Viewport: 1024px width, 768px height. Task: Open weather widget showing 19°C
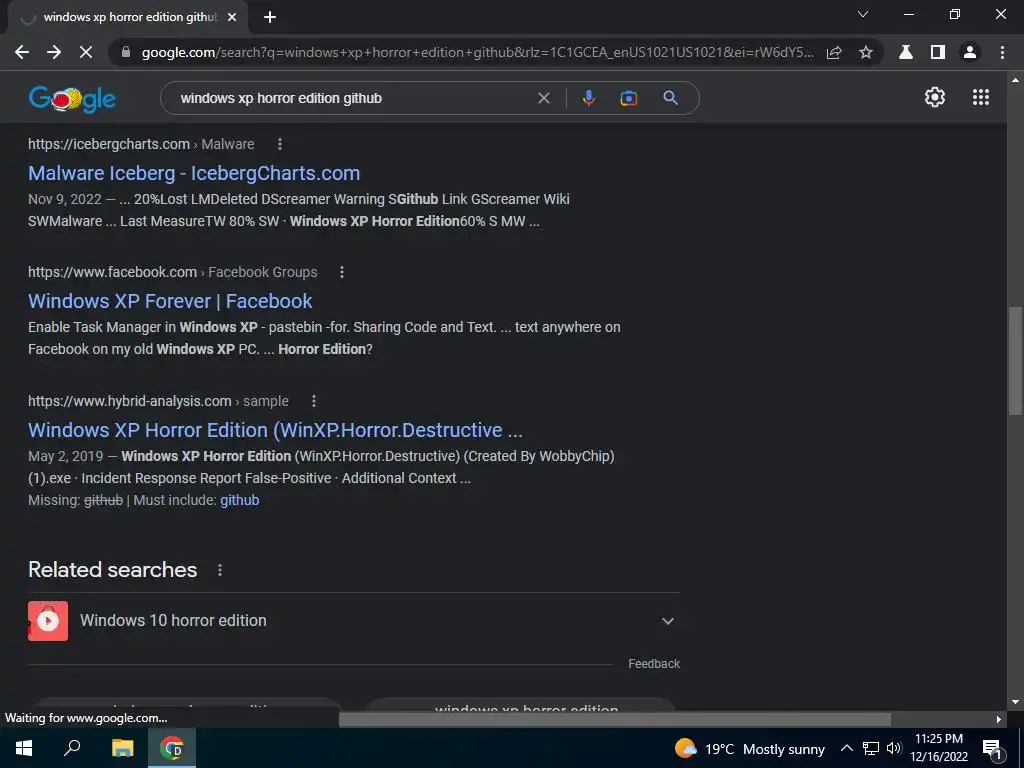(750, 749)
